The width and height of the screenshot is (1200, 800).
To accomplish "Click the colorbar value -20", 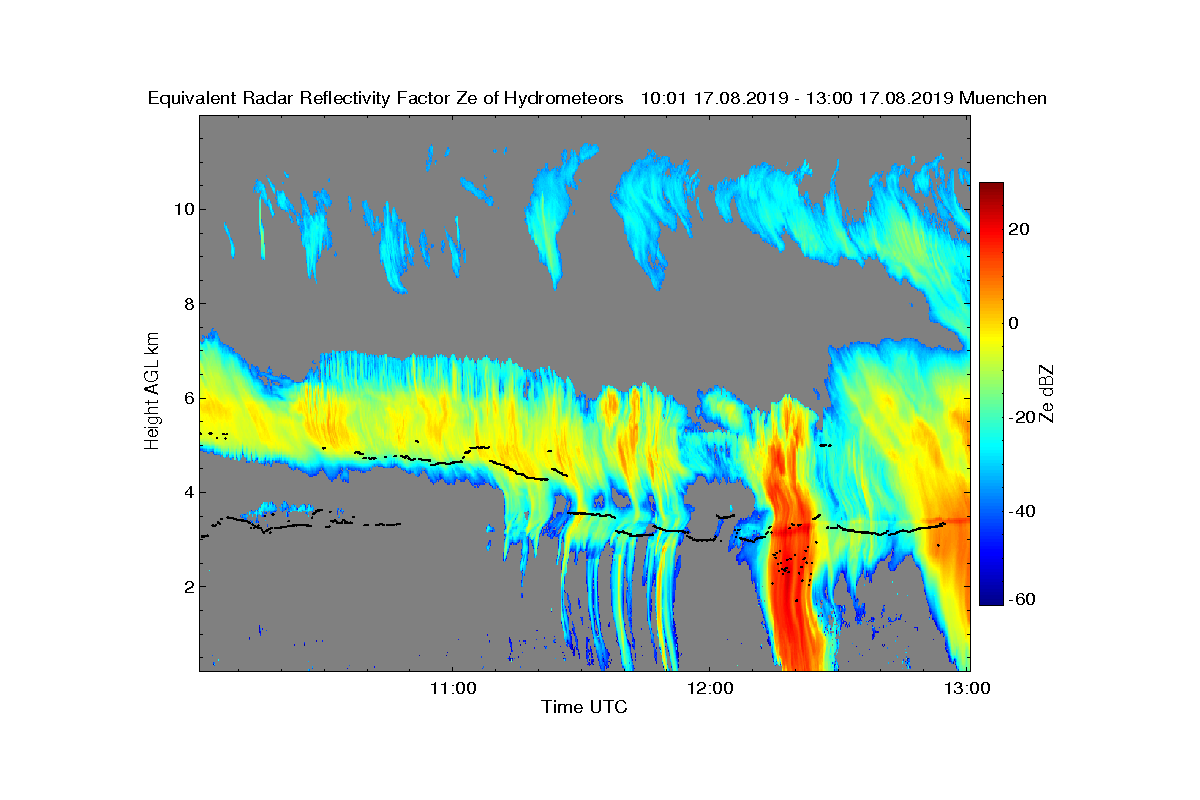I will pos(1022,417).
